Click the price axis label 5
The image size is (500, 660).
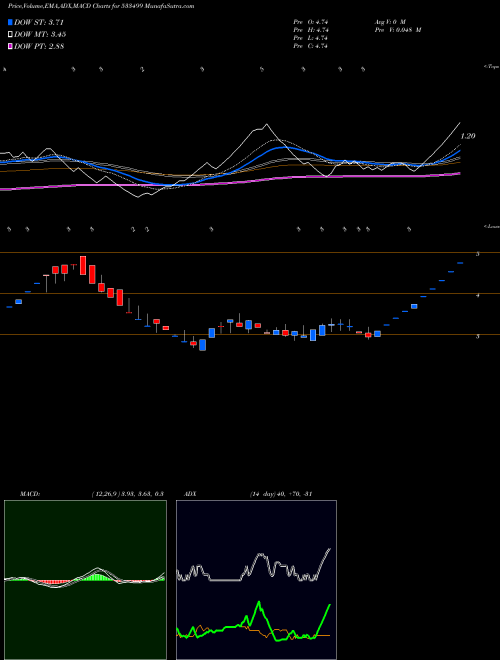click(x=478, y=254)
